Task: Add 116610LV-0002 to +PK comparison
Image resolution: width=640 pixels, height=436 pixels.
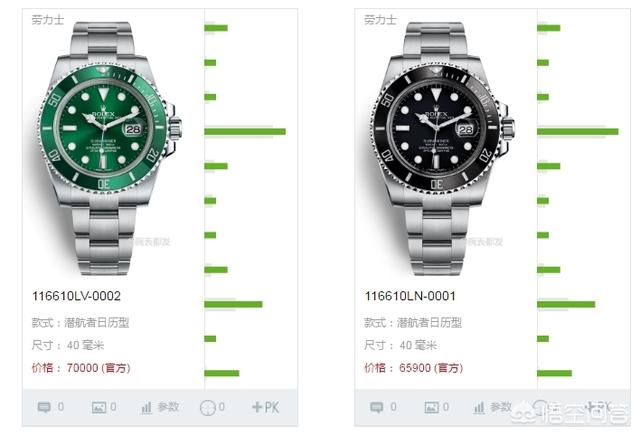Action: (x=265, y=407)
